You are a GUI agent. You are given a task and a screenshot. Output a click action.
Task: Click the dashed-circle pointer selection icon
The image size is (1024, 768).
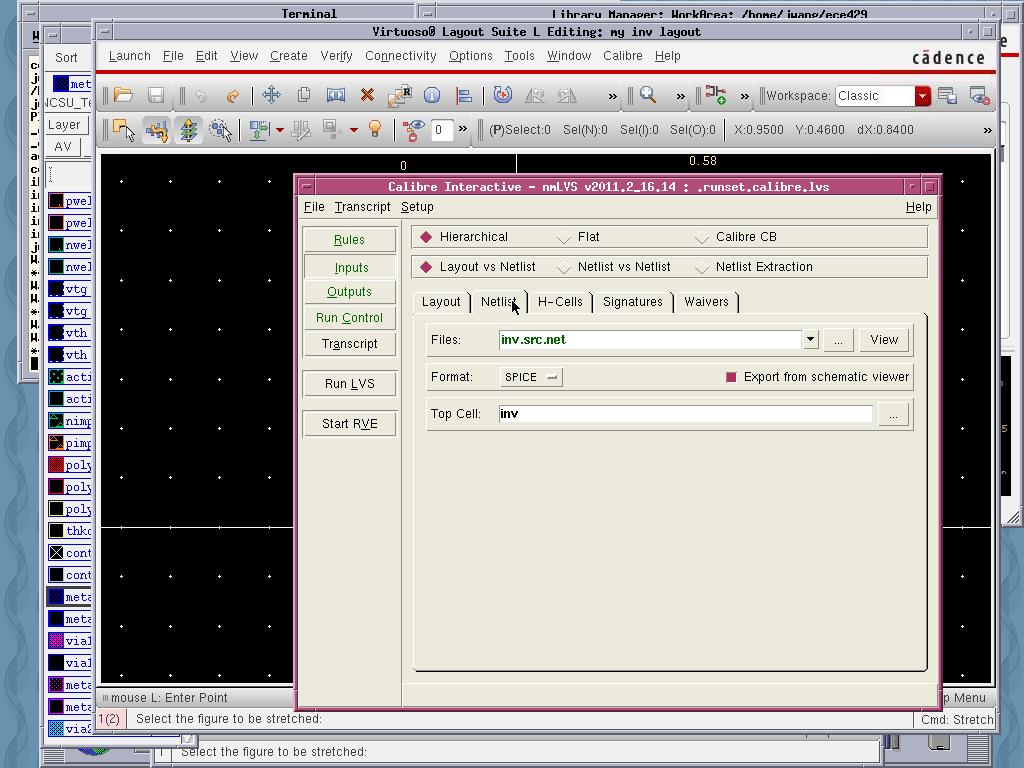(220, 130)
